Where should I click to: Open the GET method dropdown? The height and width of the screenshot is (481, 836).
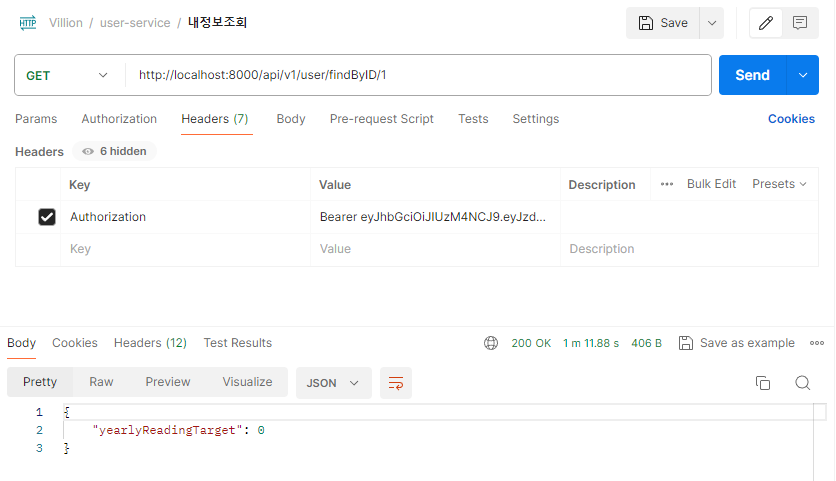[67, 75]
